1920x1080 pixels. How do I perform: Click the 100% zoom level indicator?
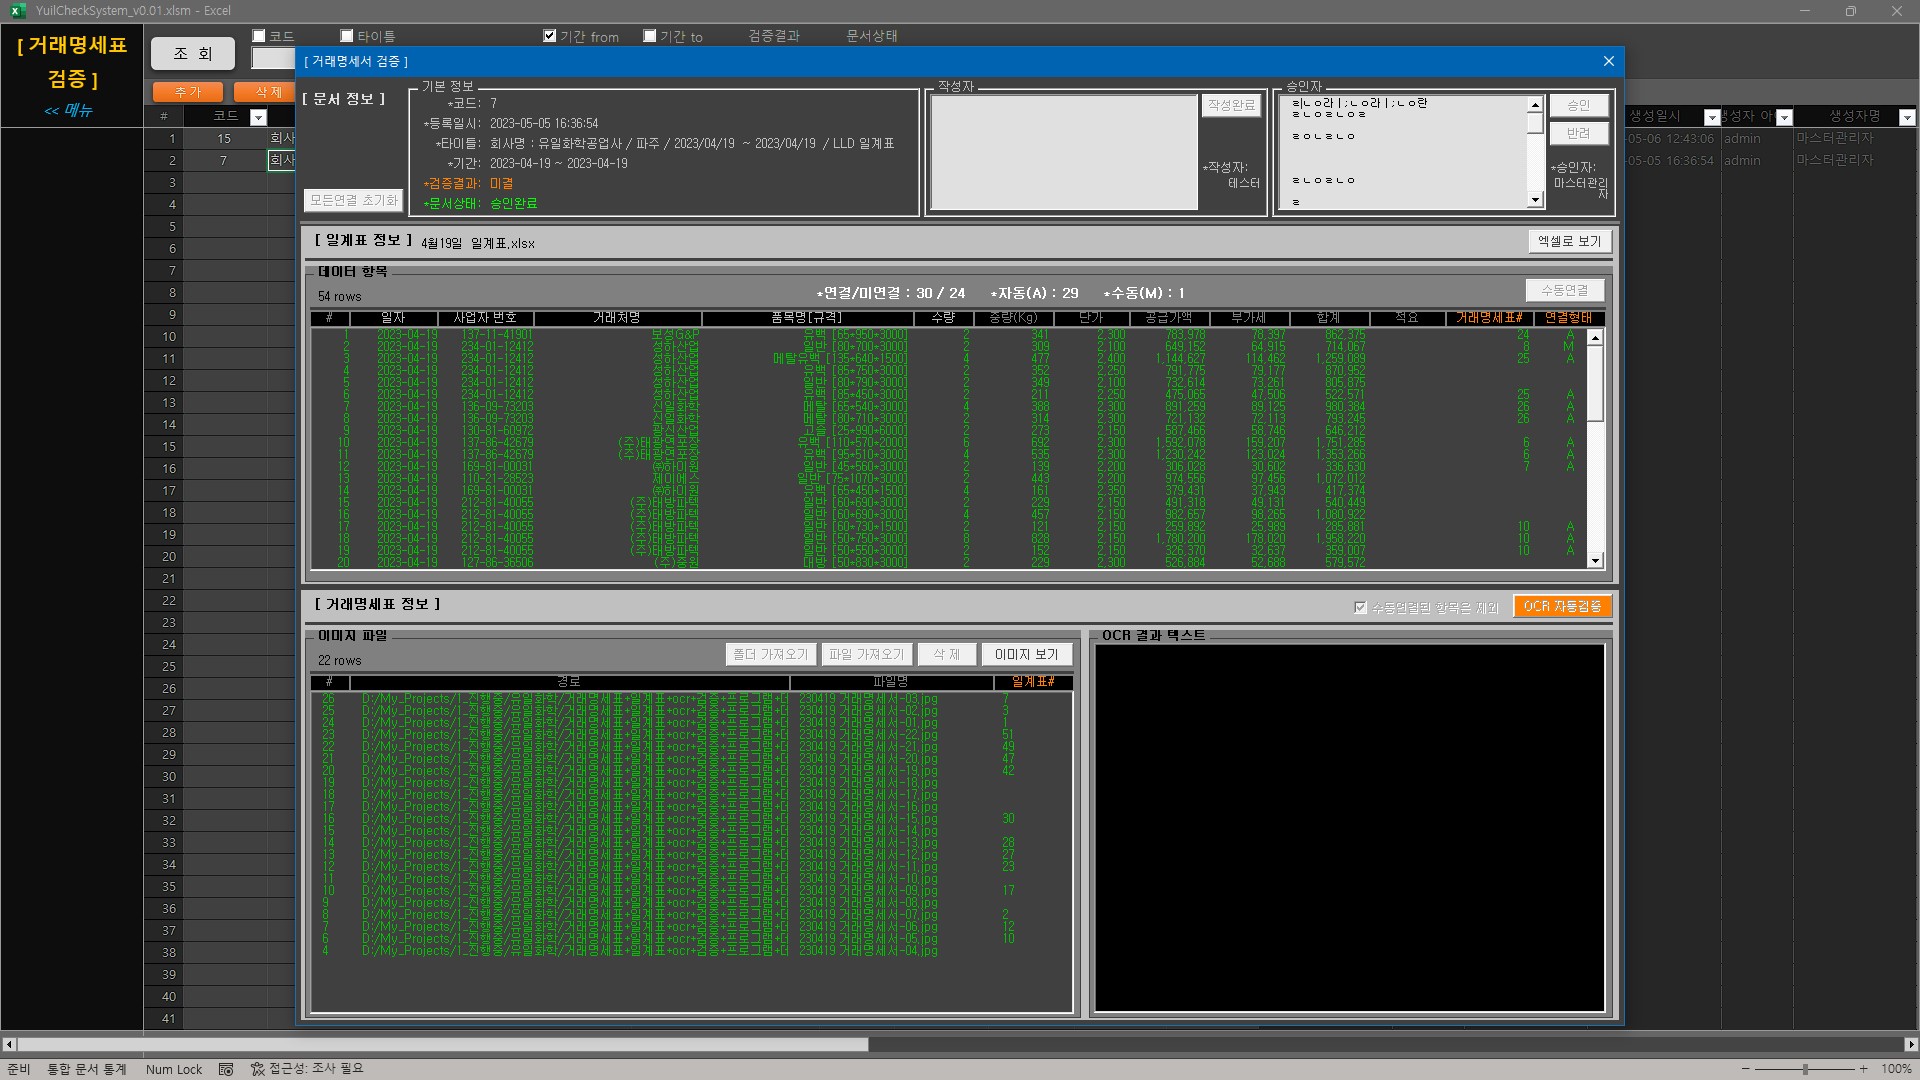pyautogui.click(x=1896, y=1069)
